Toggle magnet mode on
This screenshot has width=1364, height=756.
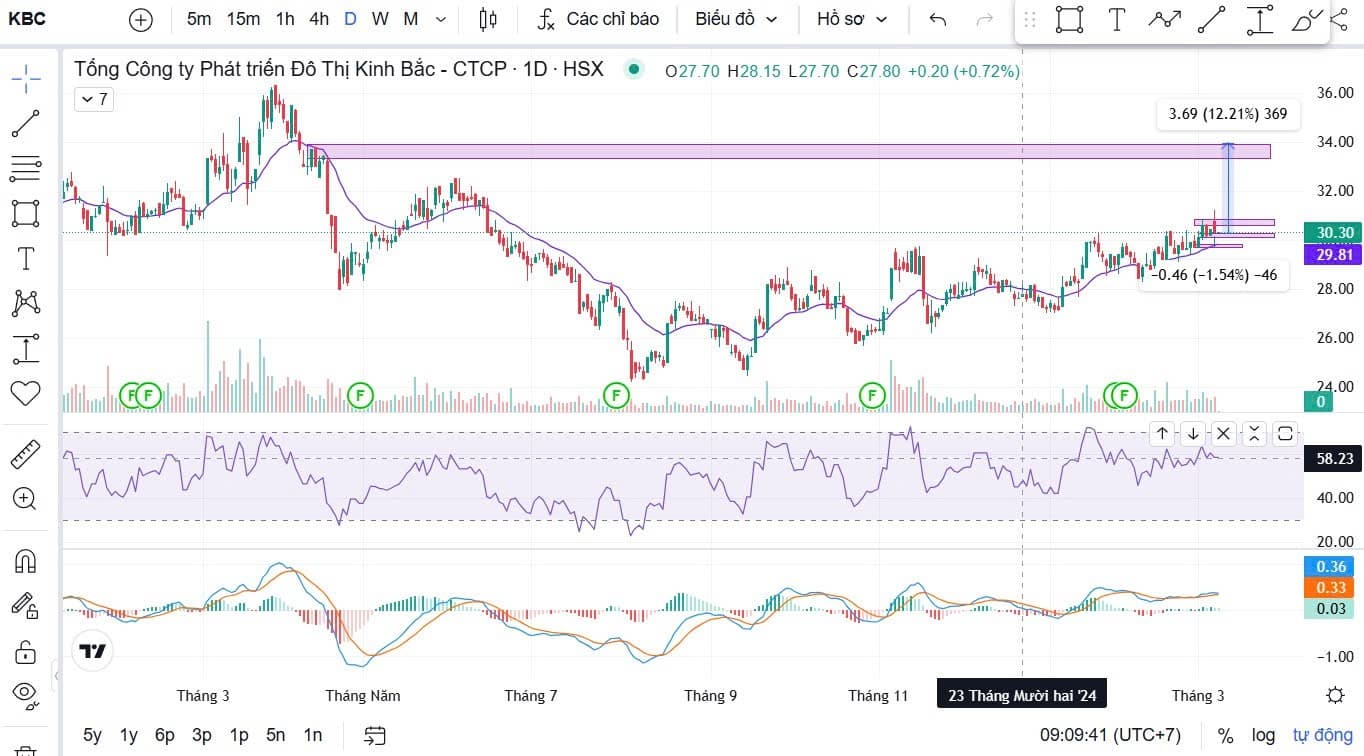[25, 561]
